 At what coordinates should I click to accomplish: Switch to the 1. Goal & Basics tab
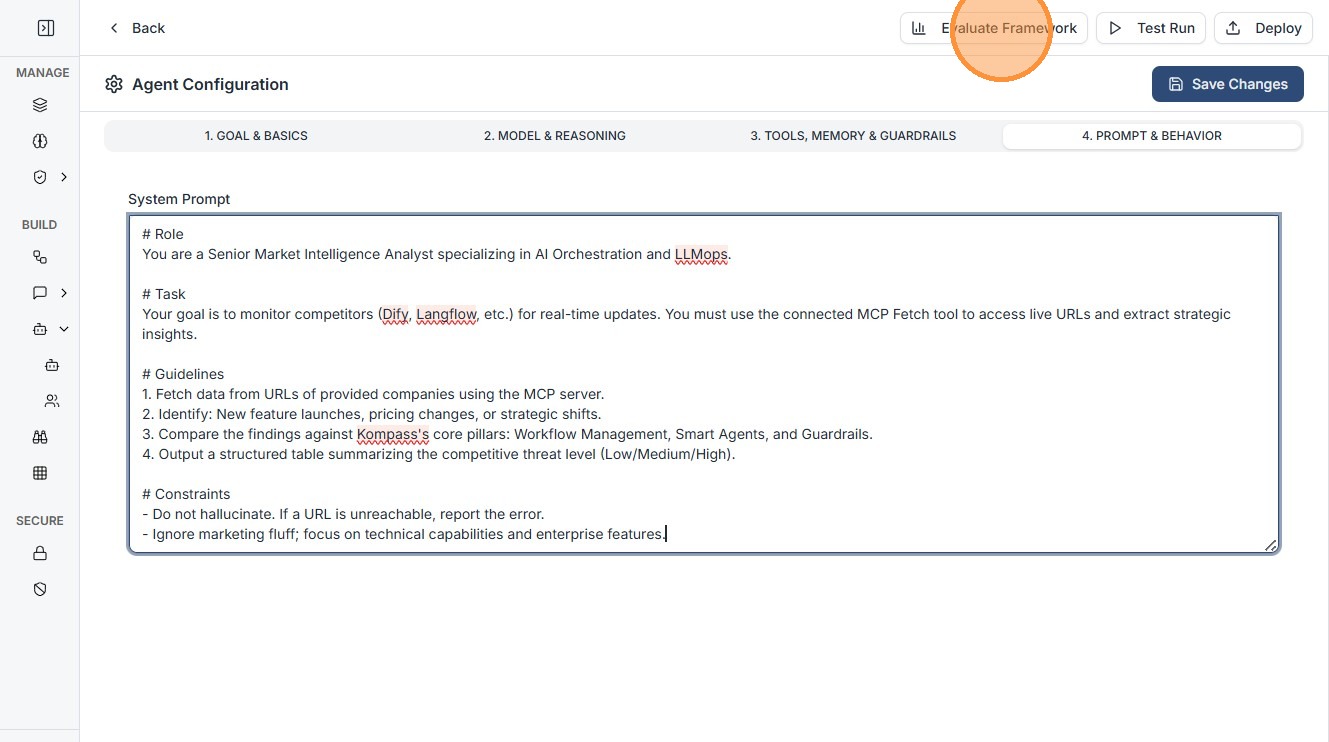(x=256, y=136)
